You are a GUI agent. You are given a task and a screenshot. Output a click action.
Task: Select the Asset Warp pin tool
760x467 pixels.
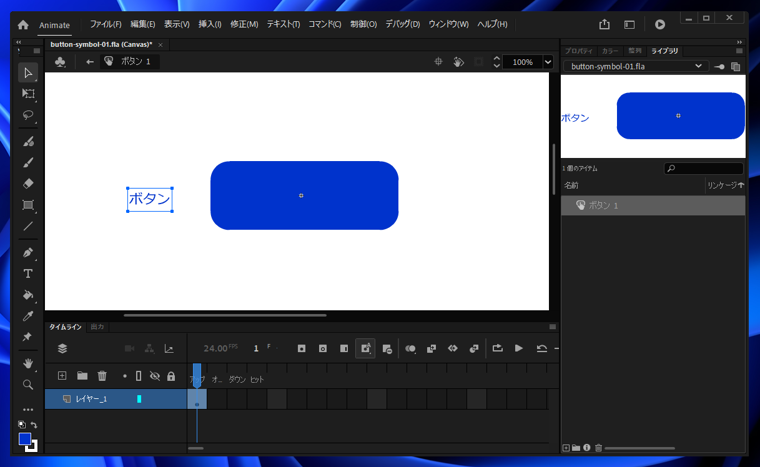pyautogui.click(x=28, y=337)
